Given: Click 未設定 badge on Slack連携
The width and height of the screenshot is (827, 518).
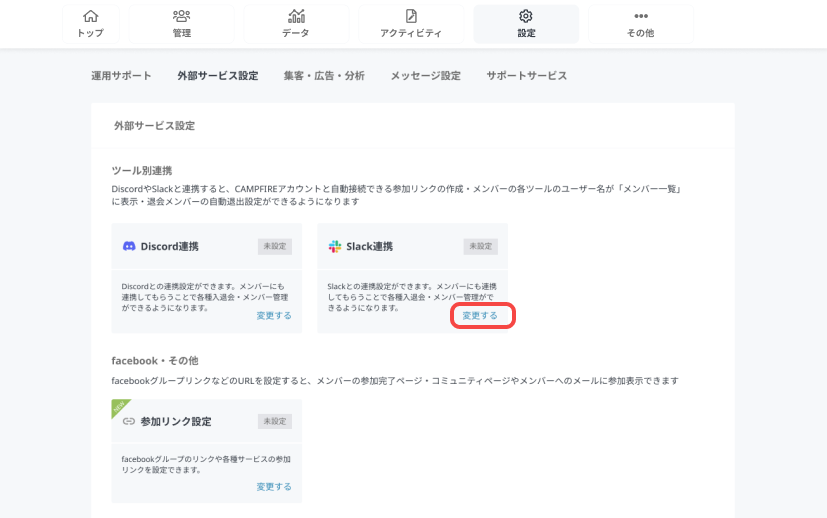Looking at the screenshot, I should tap(480, 246).
